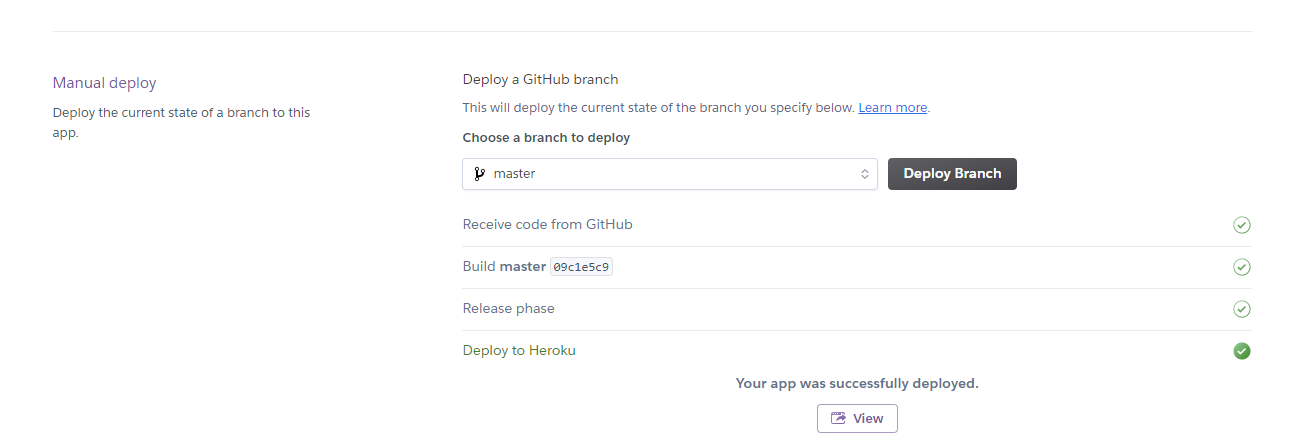Viewport: 1315px width, 442px height.
Task: Click the successfully deployed message
Action: coord(857,383)
